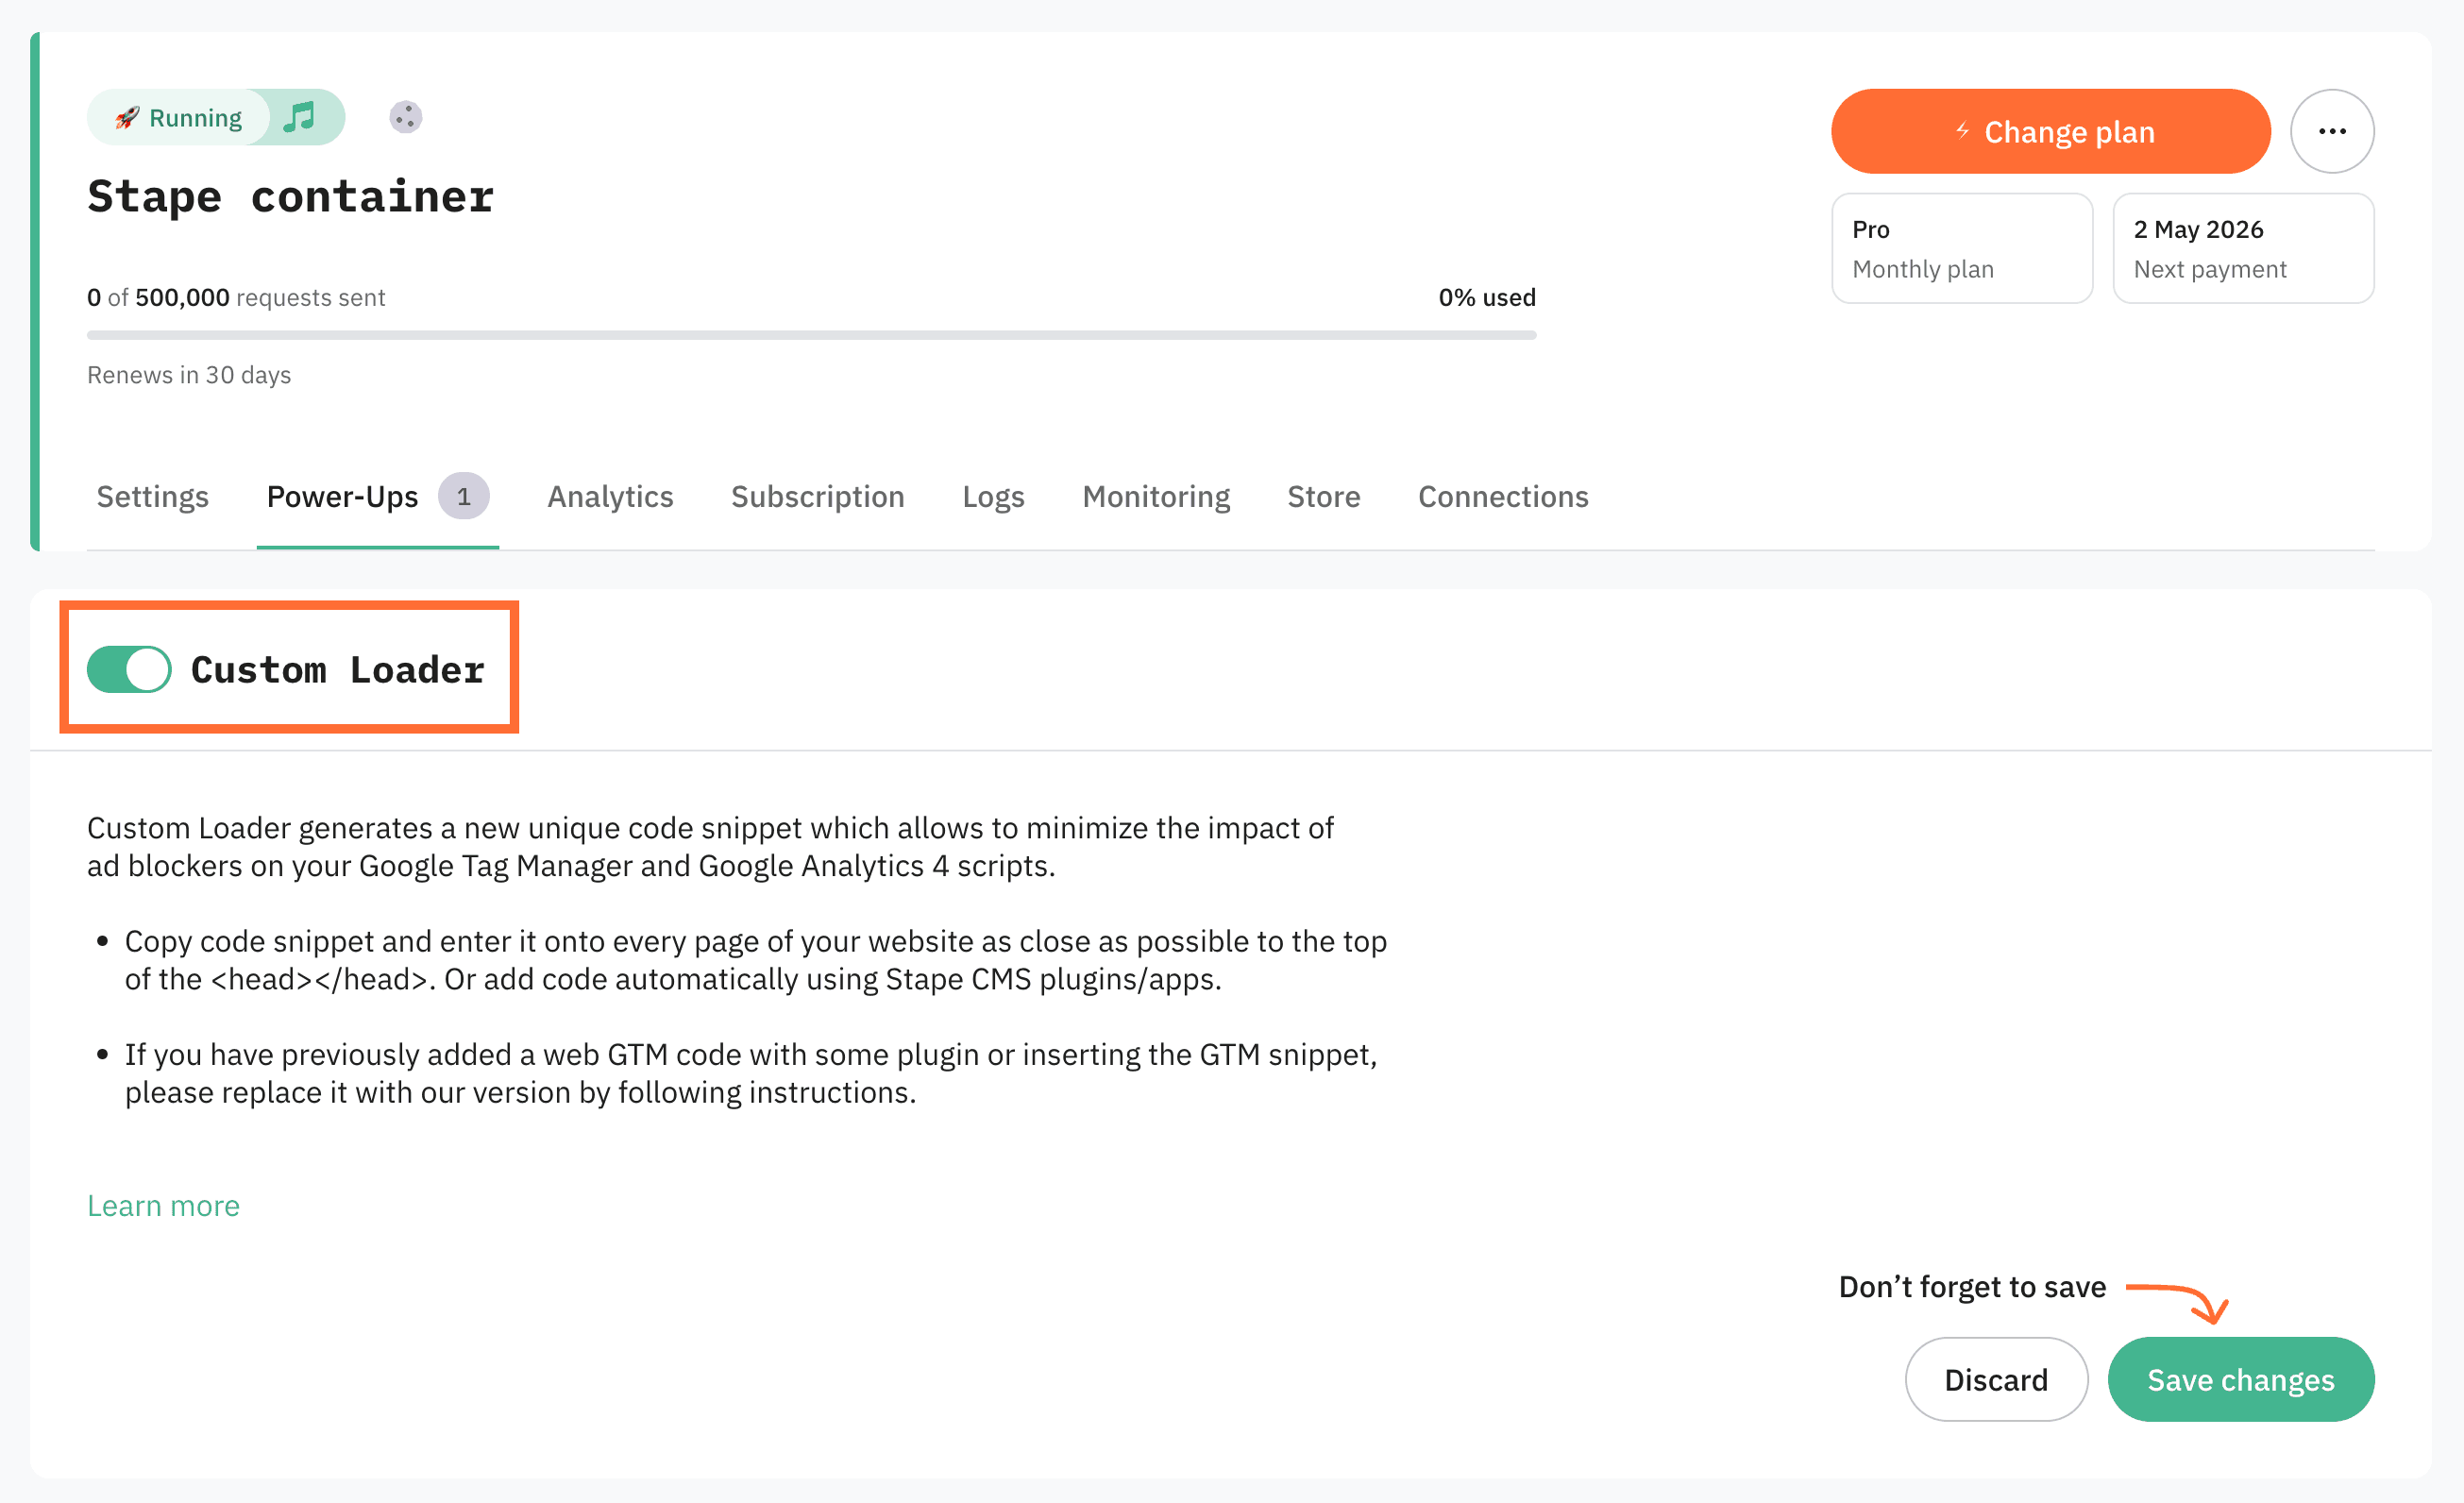
Task: Open the Analytics tab
Action: pos(610,496)
